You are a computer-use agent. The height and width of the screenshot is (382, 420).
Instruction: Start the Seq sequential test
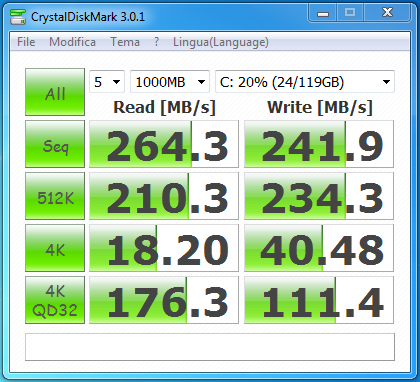pyautogui.click(x=55, y=144)
